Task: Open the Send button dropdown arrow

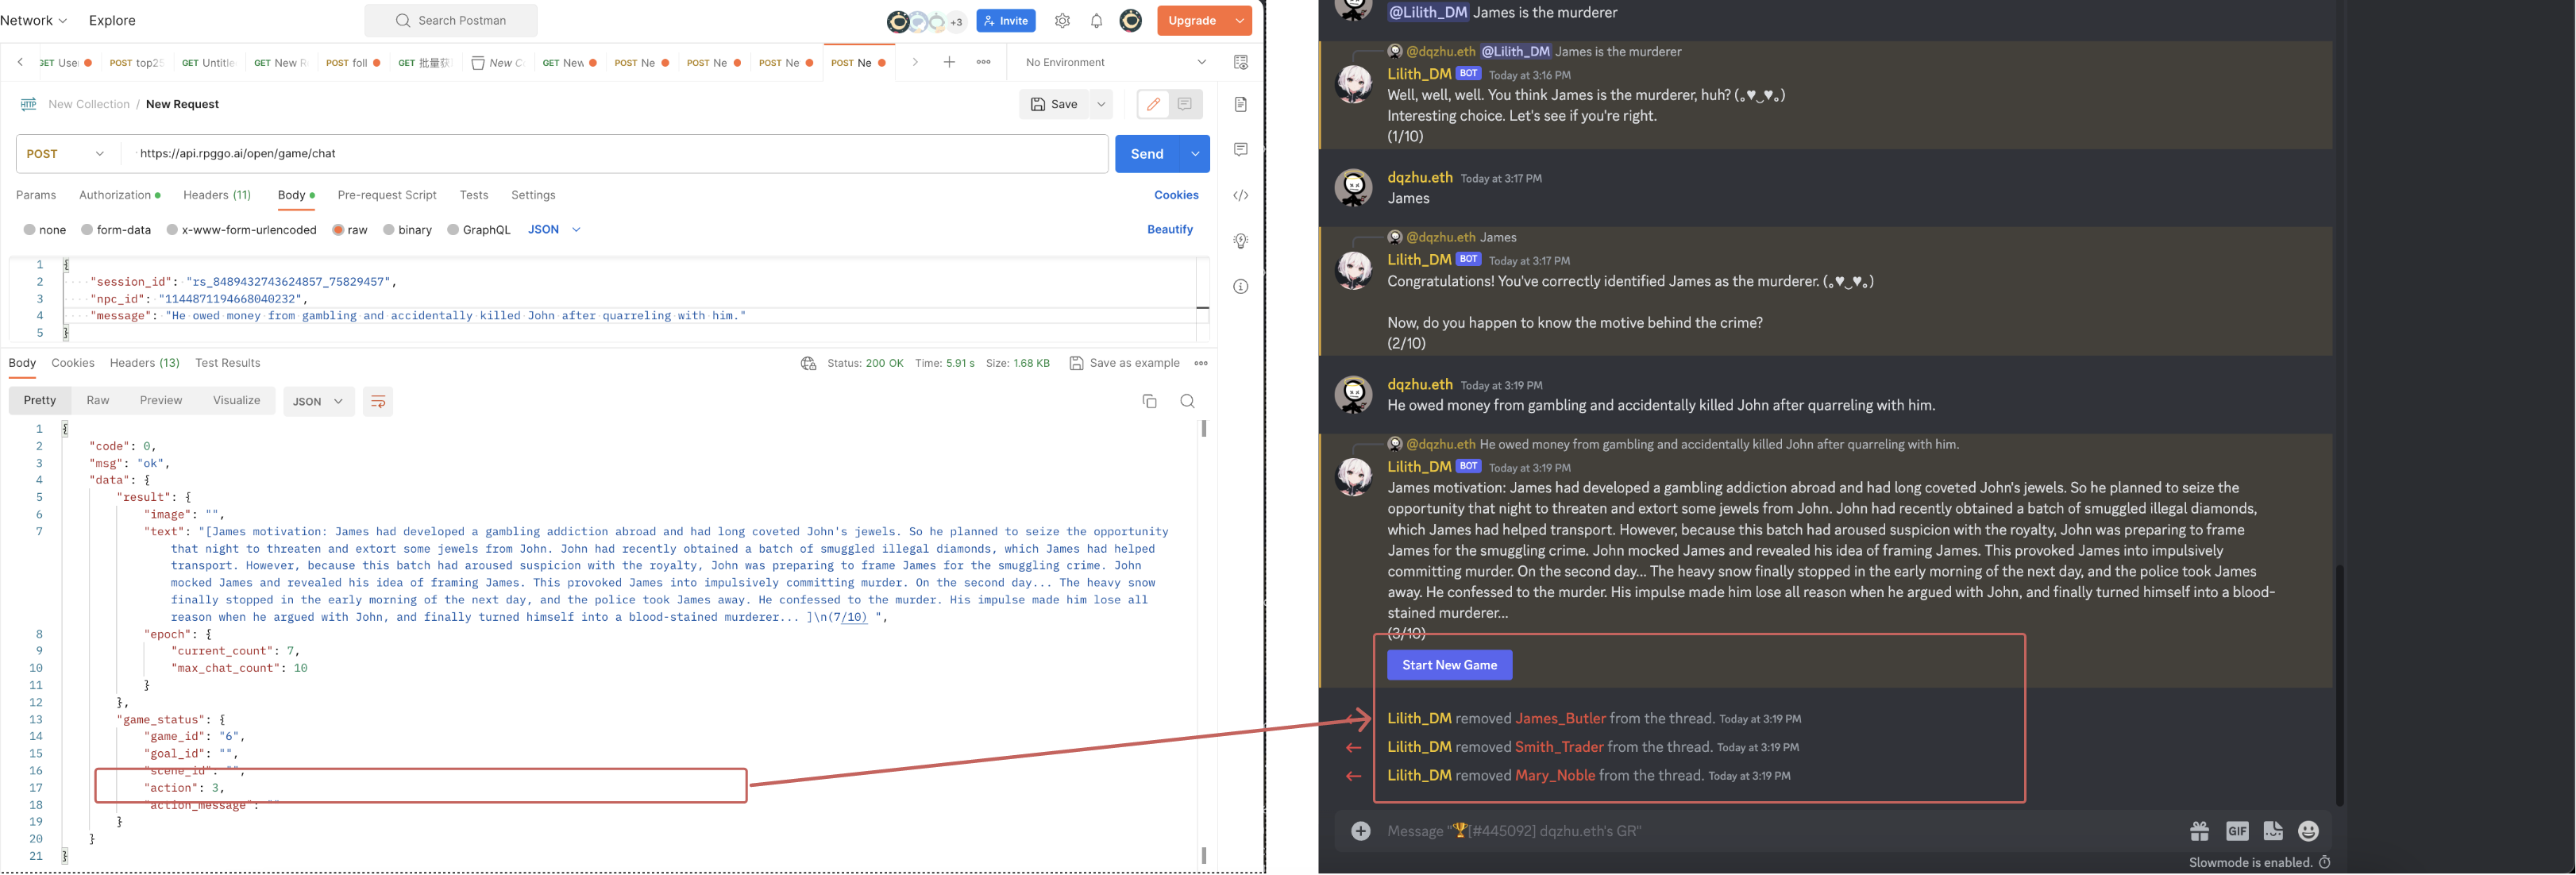Action: point(1195,154)
